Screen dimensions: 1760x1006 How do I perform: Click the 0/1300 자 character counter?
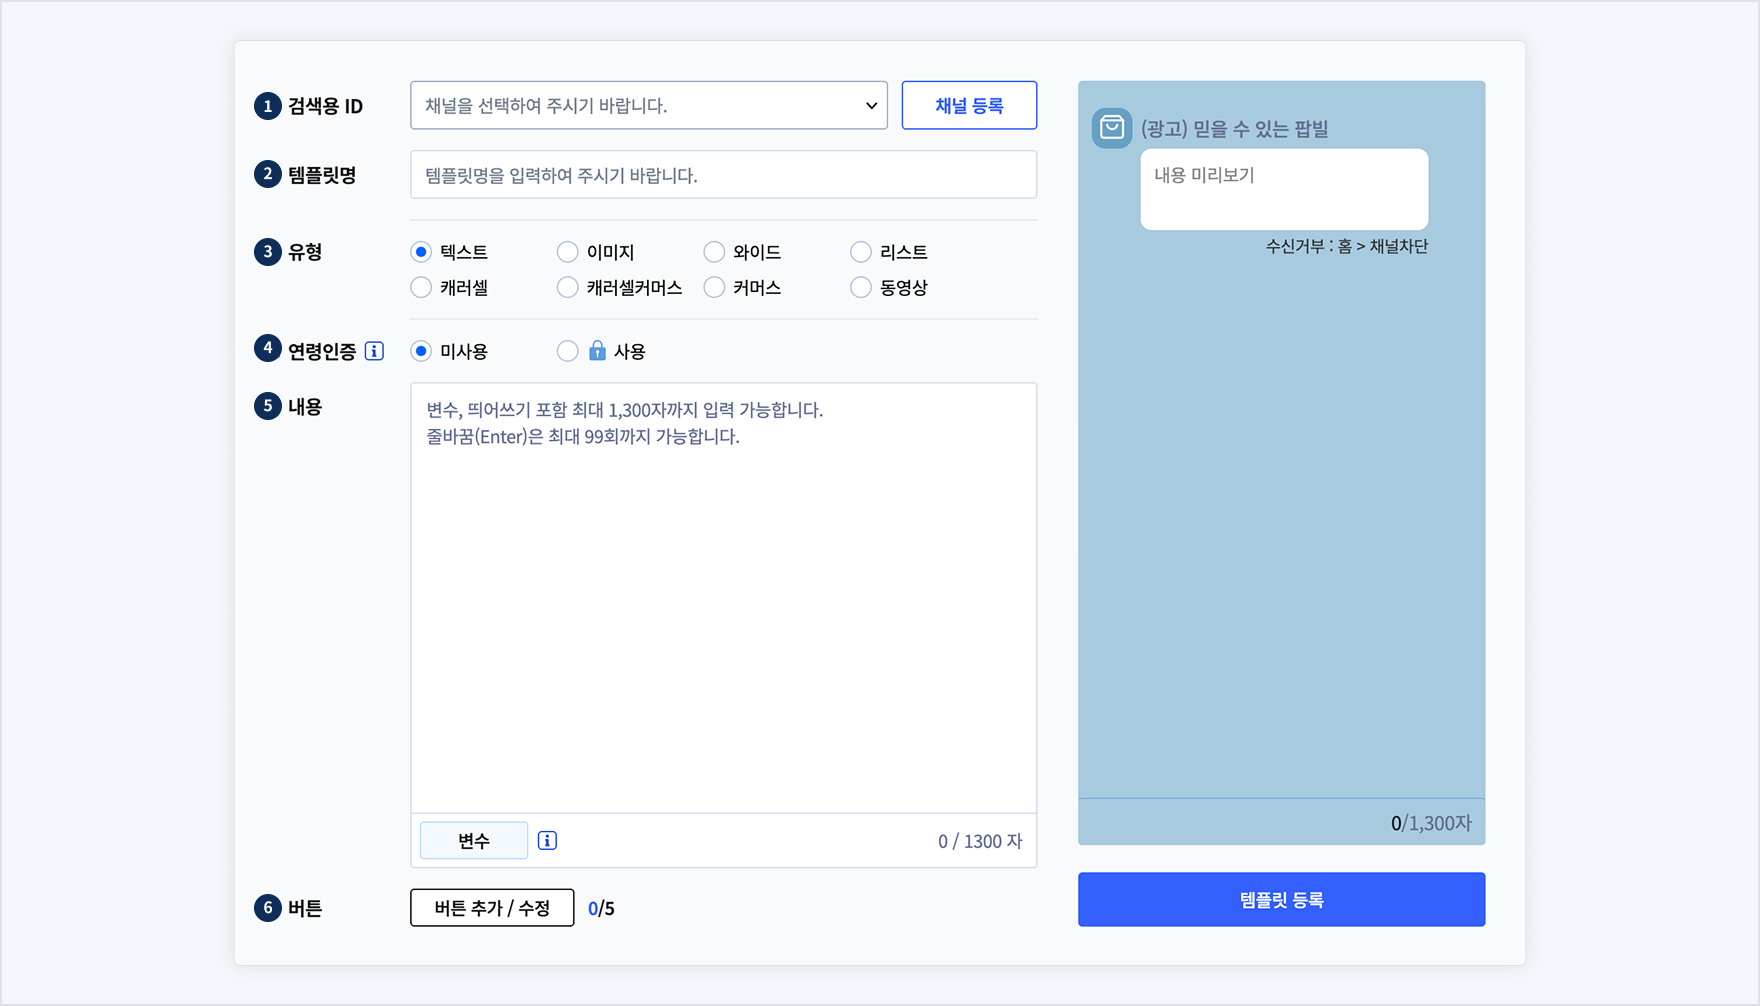pyautogui.click(x=981, y=841)
